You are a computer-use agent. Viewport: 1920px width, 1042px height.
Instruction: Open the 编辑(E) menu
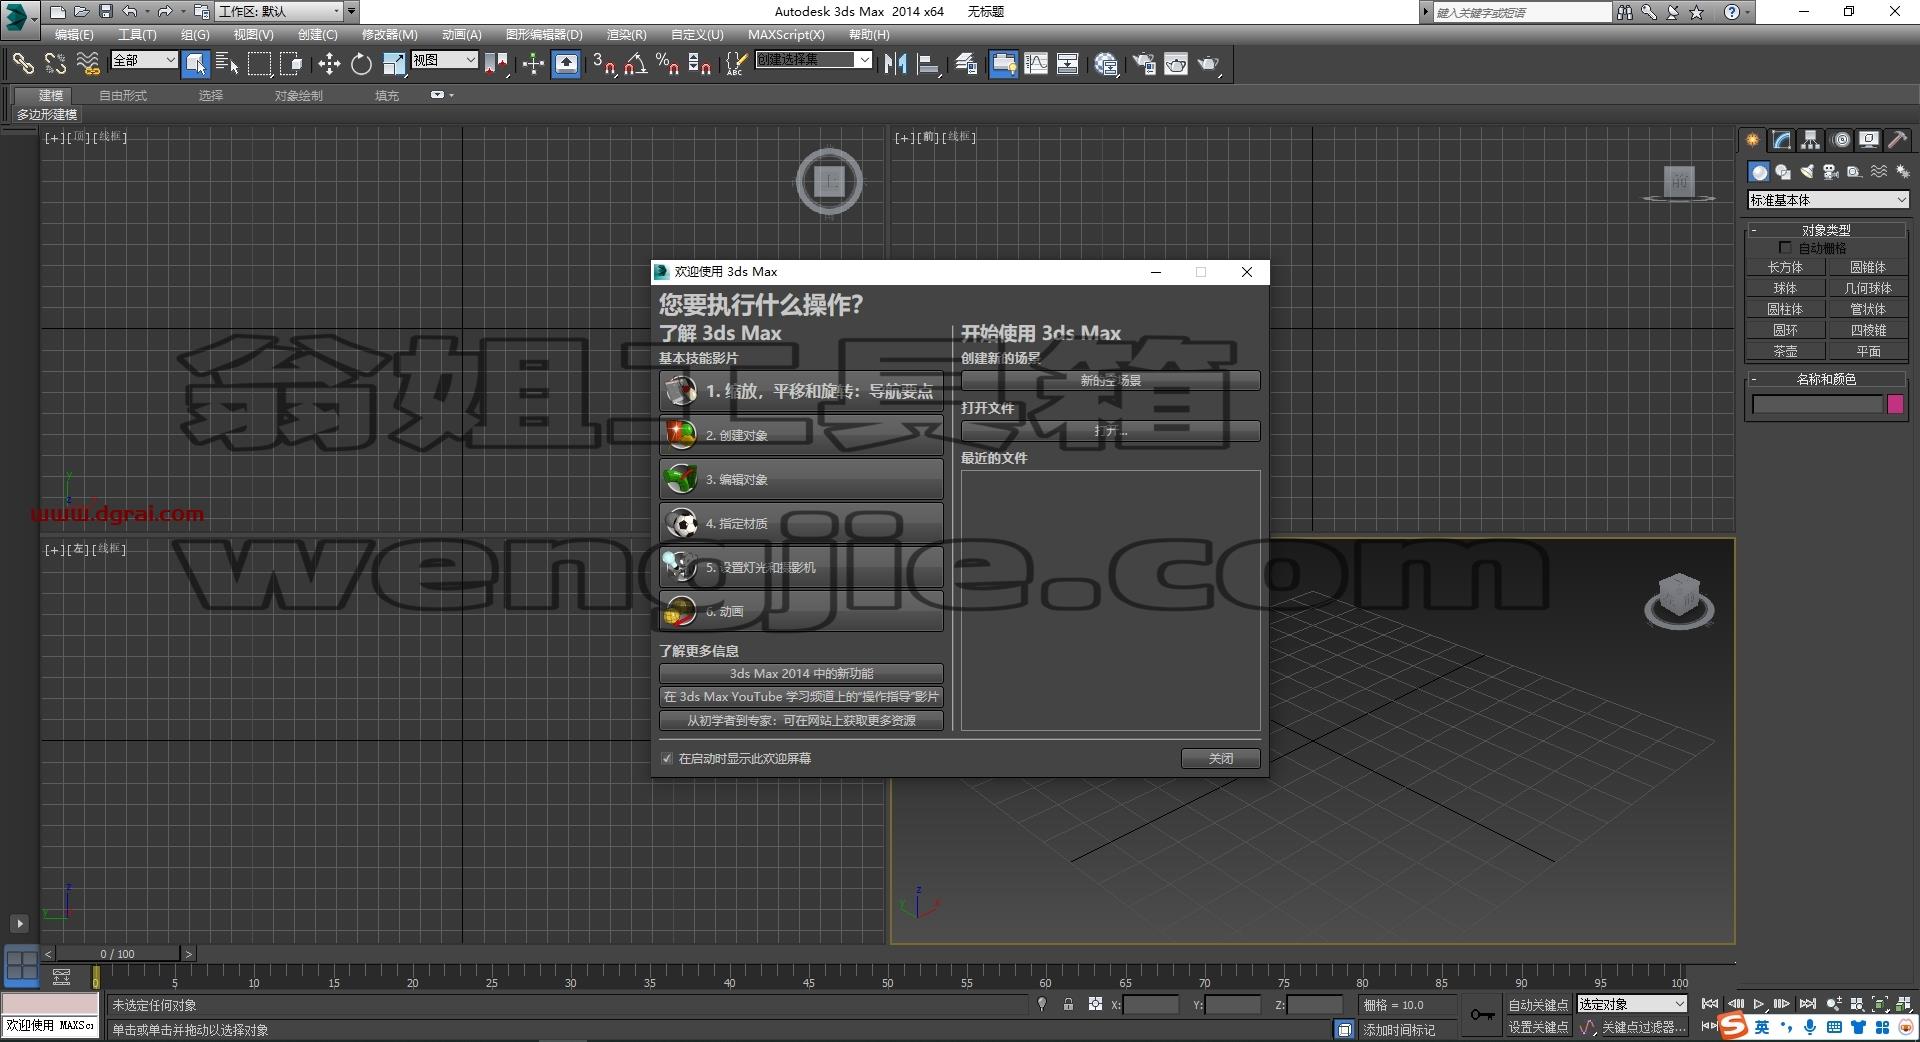click(74, 34)
